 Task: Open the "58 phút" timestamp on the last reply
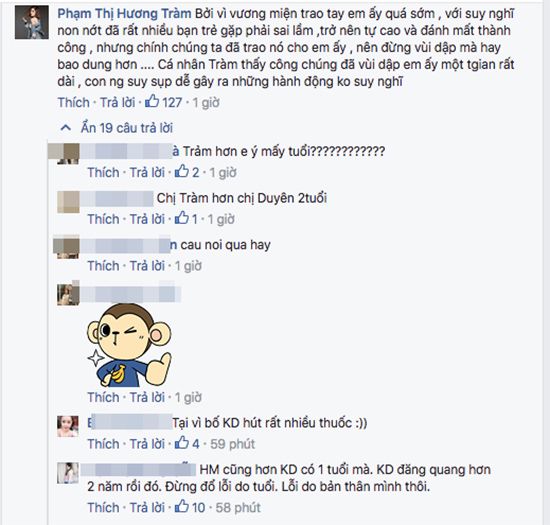[238, 507]
